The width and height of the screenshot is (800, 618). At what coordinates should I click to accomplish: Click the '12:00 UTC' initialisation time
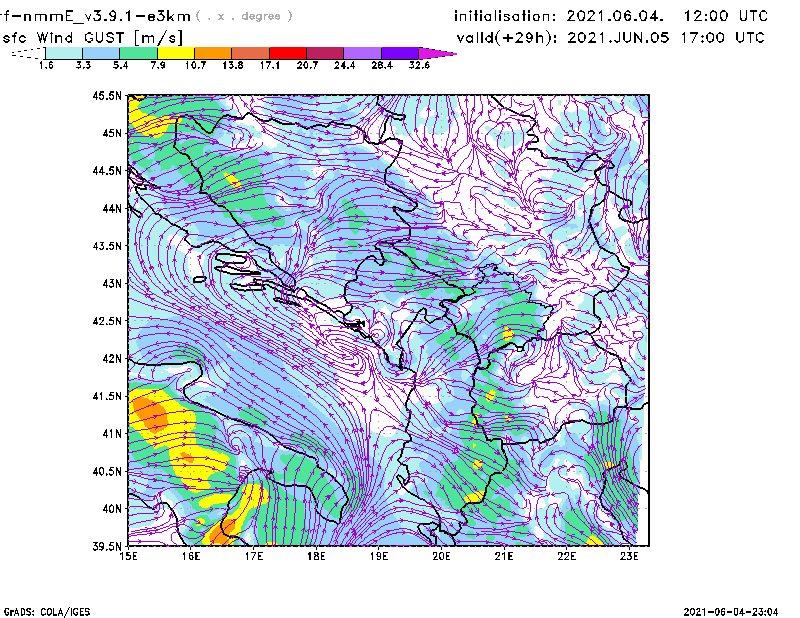point(726,16)
